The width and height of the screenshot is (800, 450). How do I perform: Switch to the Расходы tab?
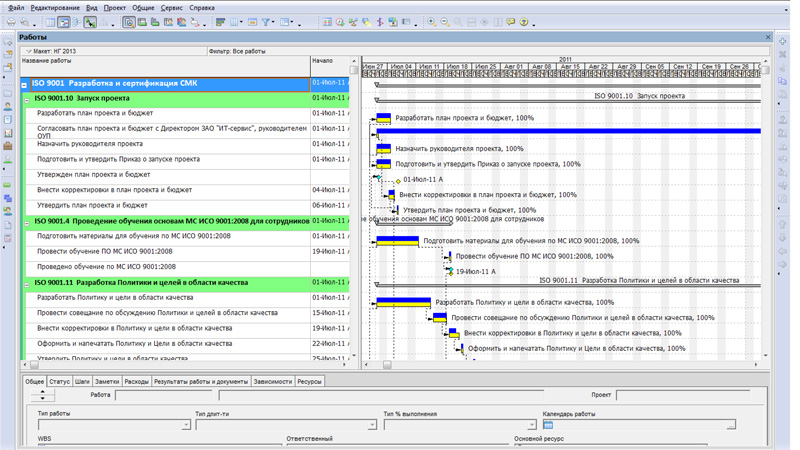pyautogui.click(x=136, y=381)
